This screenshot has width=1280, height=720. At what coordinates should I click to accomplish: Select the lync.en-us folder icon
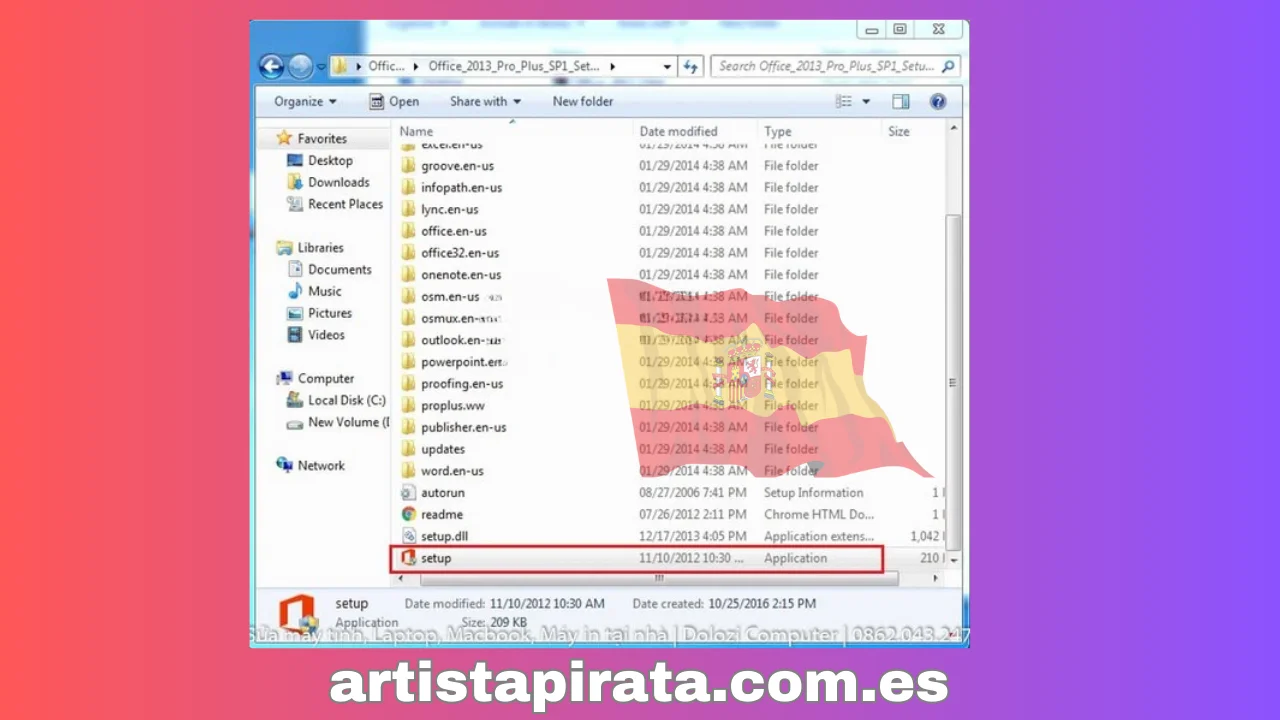click(x=408, y=210)
